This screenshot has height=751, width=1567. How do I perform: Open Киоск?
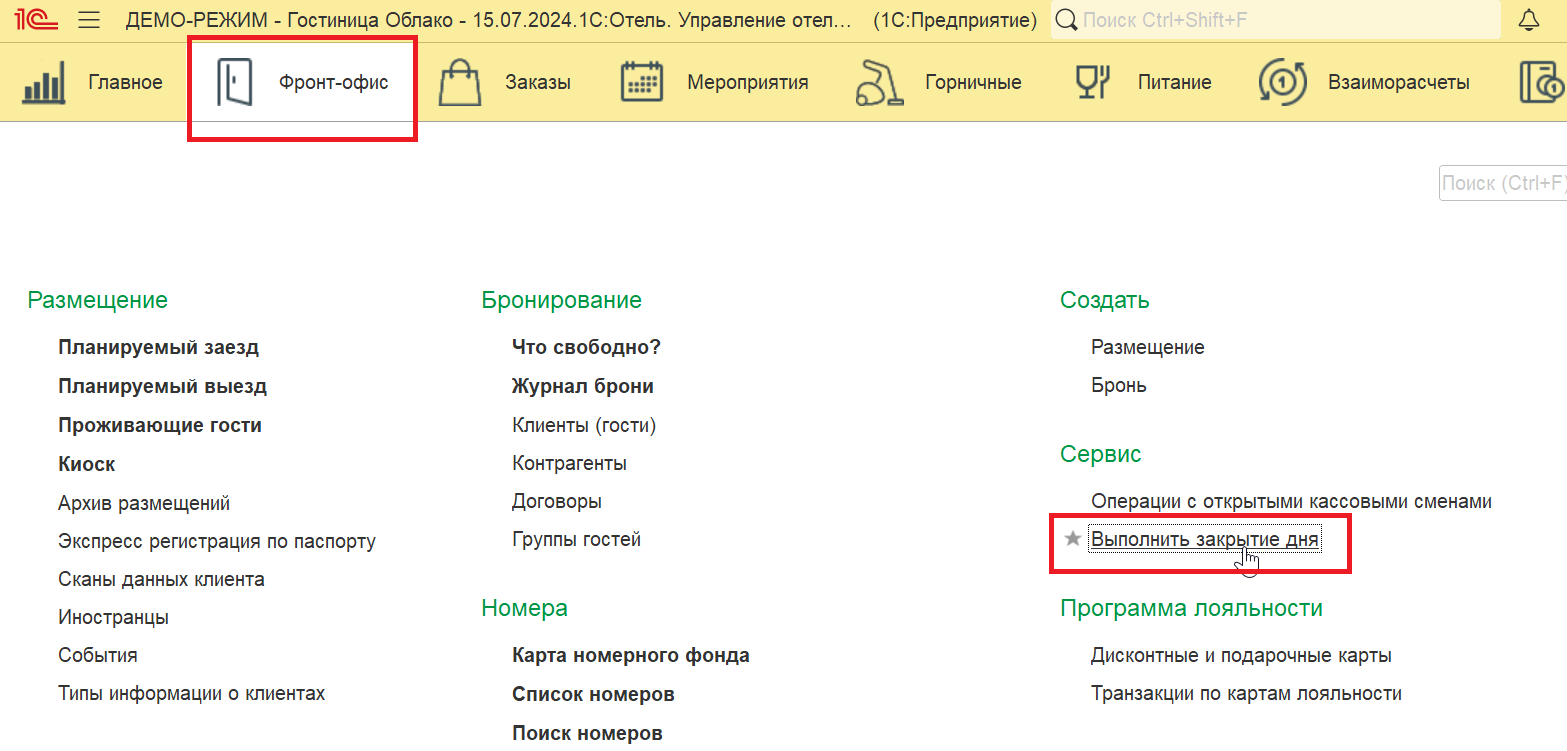87,464
